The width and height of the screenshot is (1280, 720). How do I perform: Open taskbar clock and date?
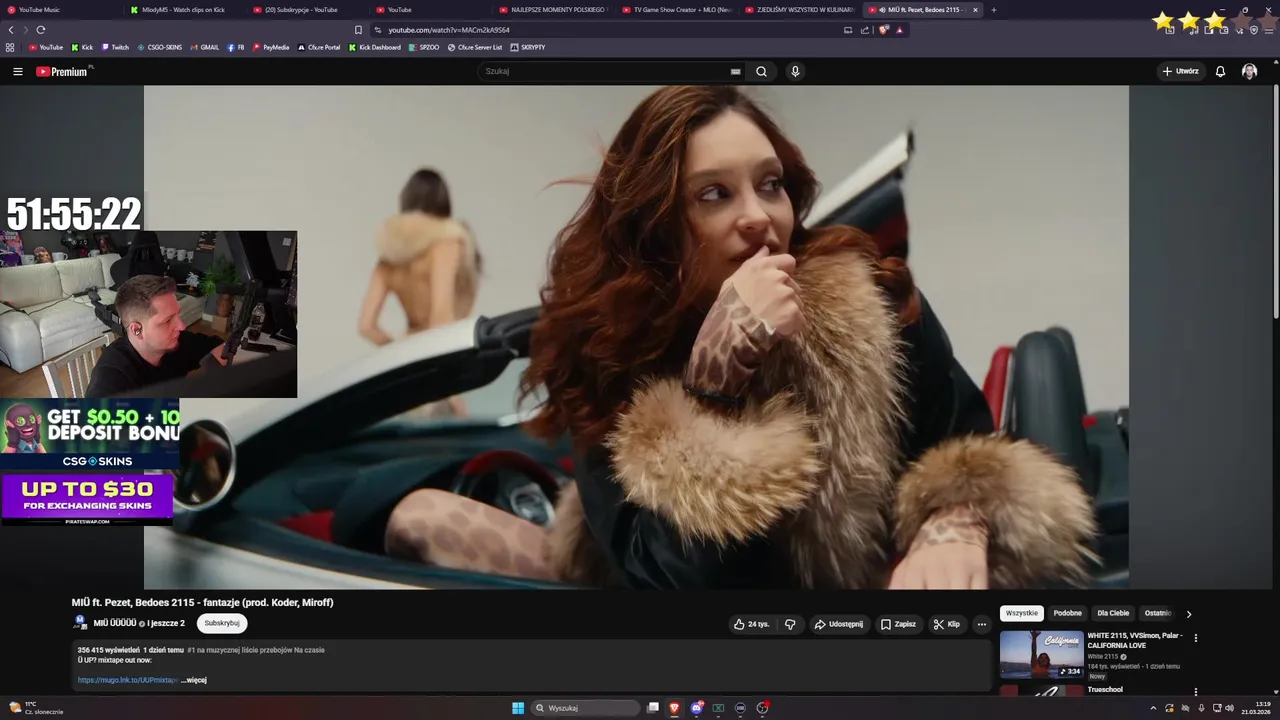tap(1256, 708)
